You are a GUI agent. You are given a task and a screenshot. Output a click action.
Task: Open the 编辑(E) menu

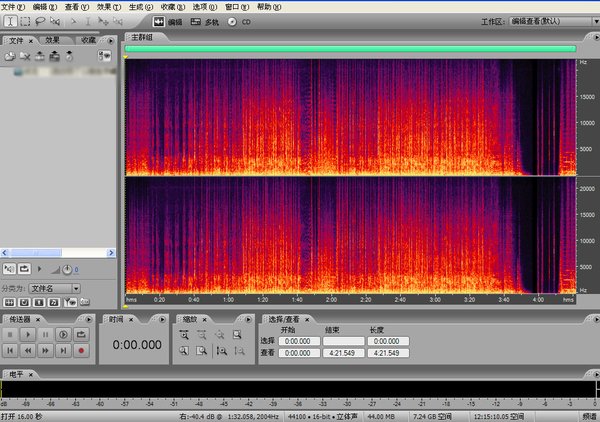coord(45,7)
